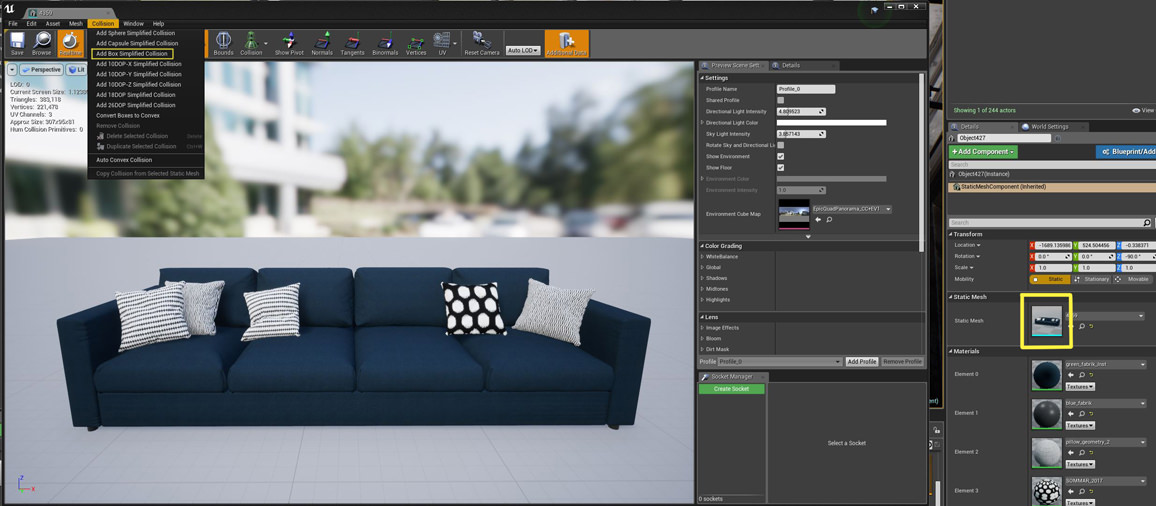Adjust the Directional Light Intensity value field
This screenshot has height=506, width=1156.
click(x=801, y=111)
